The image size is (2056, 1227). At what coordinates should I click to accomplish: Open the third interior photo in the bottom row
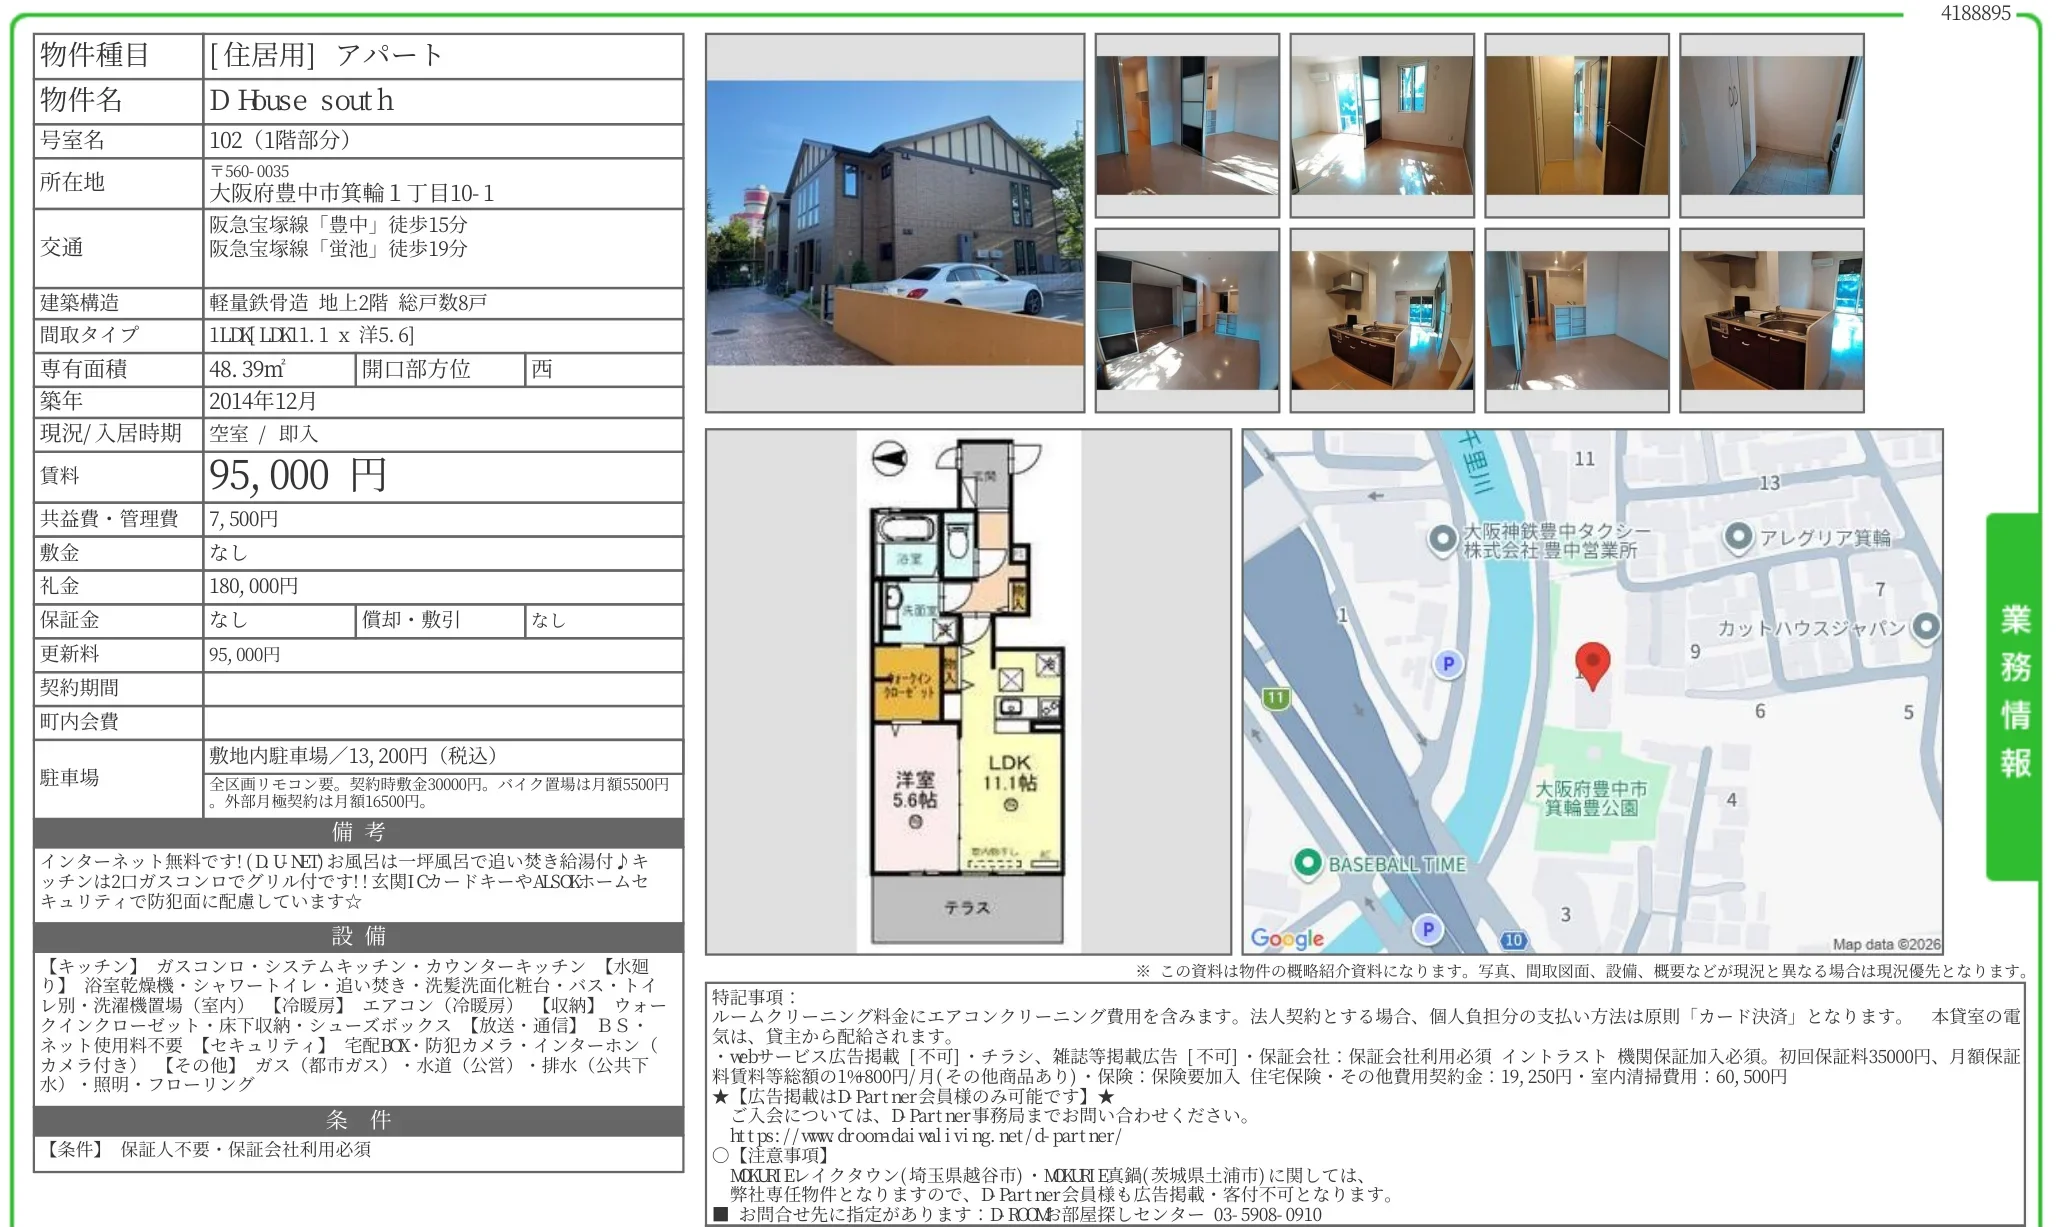(x=1577, y=320)
